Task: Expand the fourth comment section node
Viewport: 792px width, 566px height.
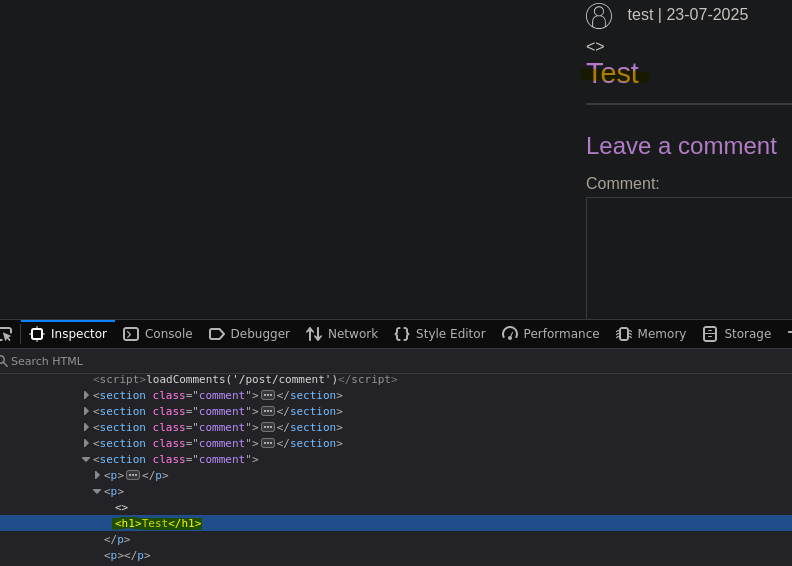Action: (x=86, y=443)
